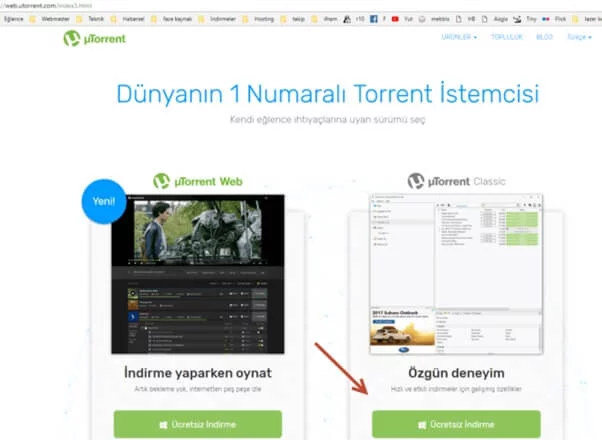Open the takip bookmark folder
This screenshot has width=602, height=440.
(293, 19)
